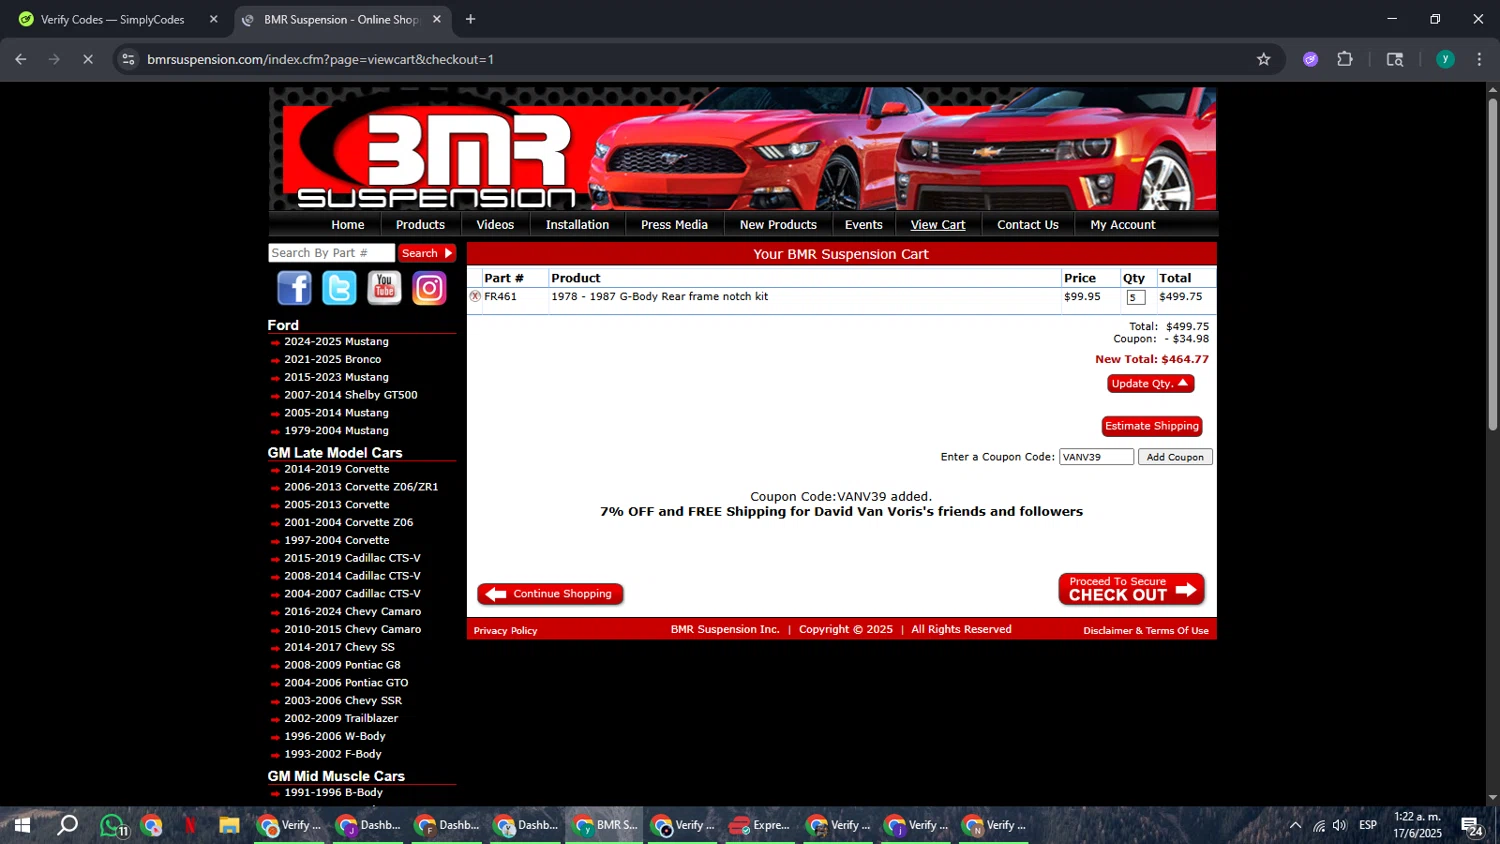Screen dimensions: 1500x844
Task: View site information icon in address bar
Action: coord(128,59)
